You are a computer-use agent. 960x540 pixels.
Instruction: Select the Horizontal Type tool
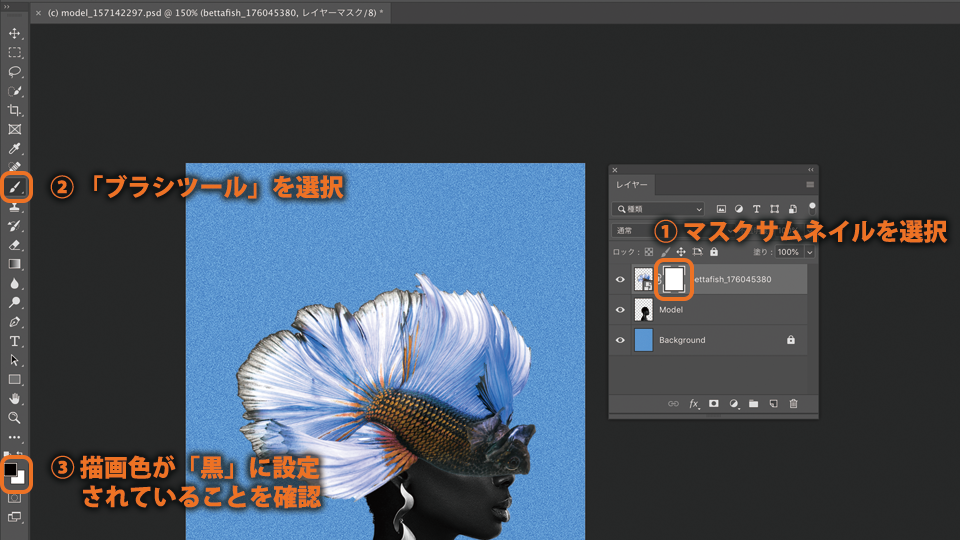pos(14,341)
